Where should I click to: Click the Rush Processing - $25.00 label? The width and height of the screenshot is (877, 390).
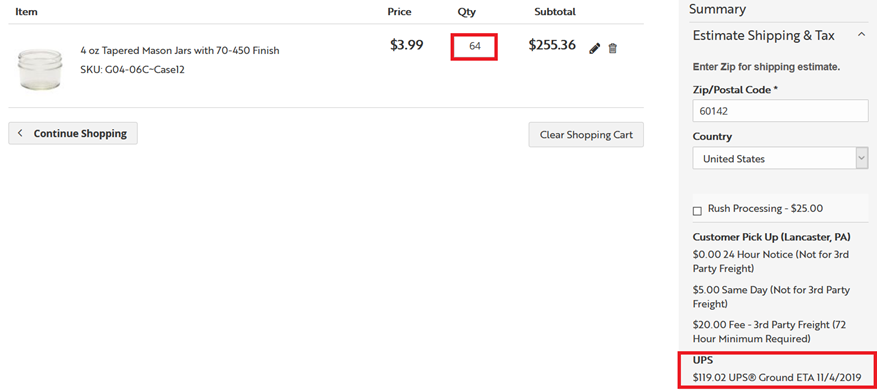tap(765, 208)
